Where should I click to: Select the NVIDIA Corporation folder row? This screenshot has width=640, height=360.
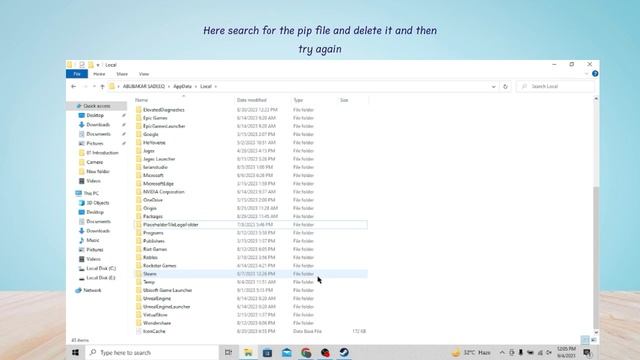251,192
